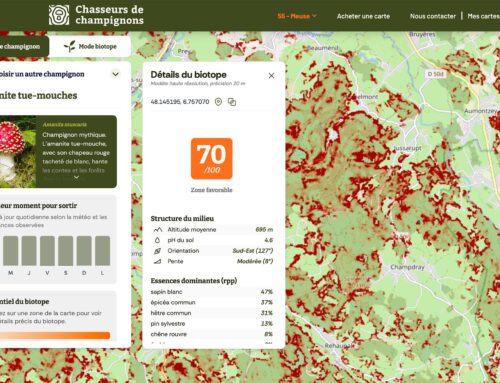Click the Chasseurs de champignons logo icon
The height and width of the screenshot is (383, 500).
pos(59,15)
